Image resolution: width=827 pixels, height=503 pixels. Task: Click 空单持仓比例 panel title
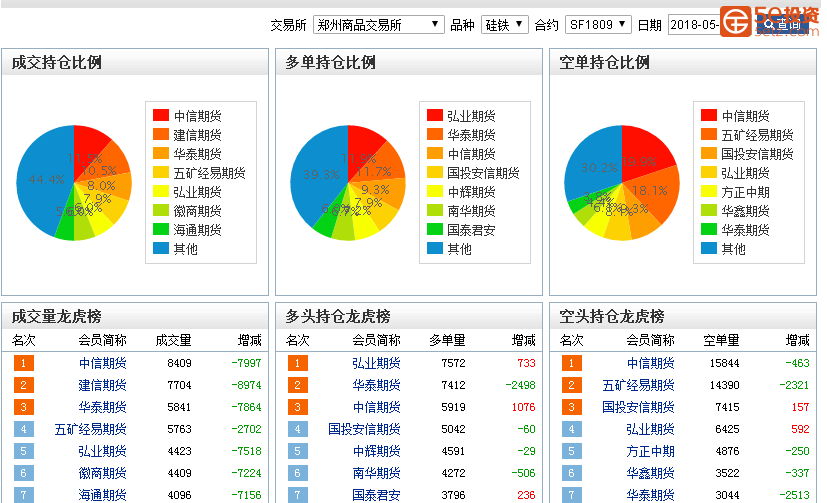604,62
